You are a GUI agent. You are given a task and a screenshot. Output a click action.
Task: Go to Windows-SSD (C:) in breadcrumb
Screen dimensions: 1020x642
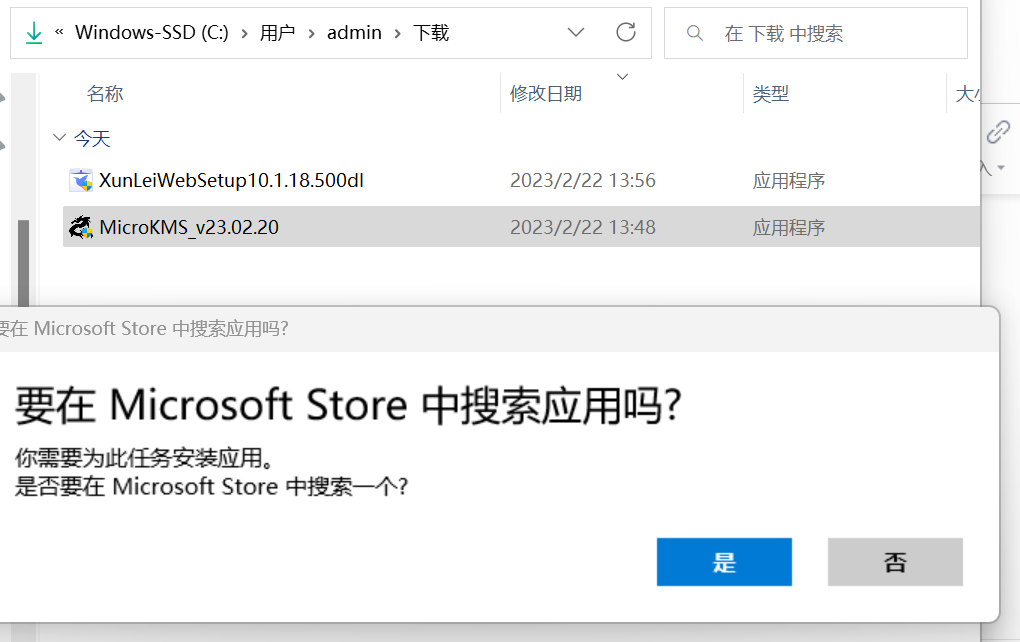click(152, 33)
